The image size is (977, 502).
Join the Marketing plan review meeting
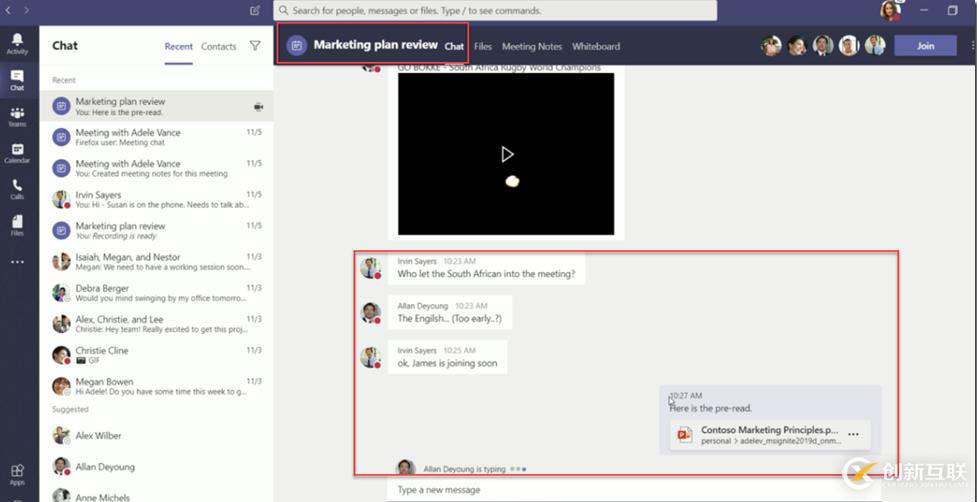(925, 45)
